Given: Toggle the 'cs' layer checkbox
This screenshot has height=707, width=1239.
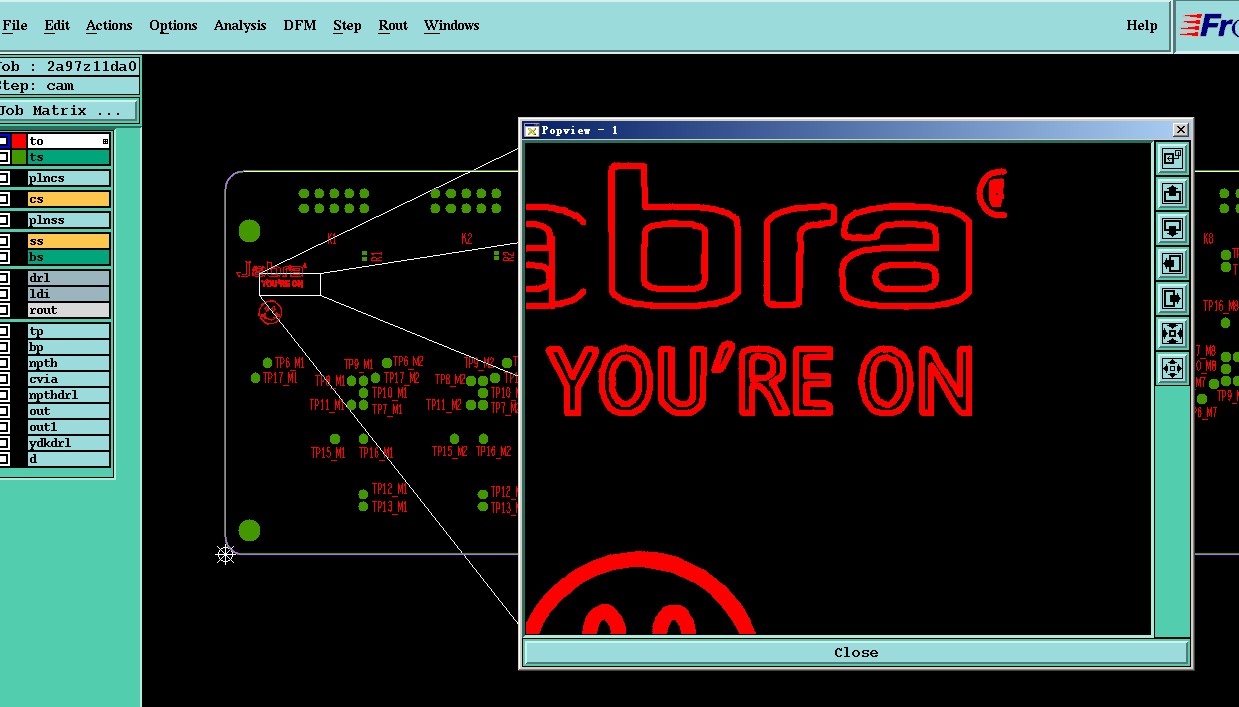Looking at the screenshot, I should pos(4,199).
